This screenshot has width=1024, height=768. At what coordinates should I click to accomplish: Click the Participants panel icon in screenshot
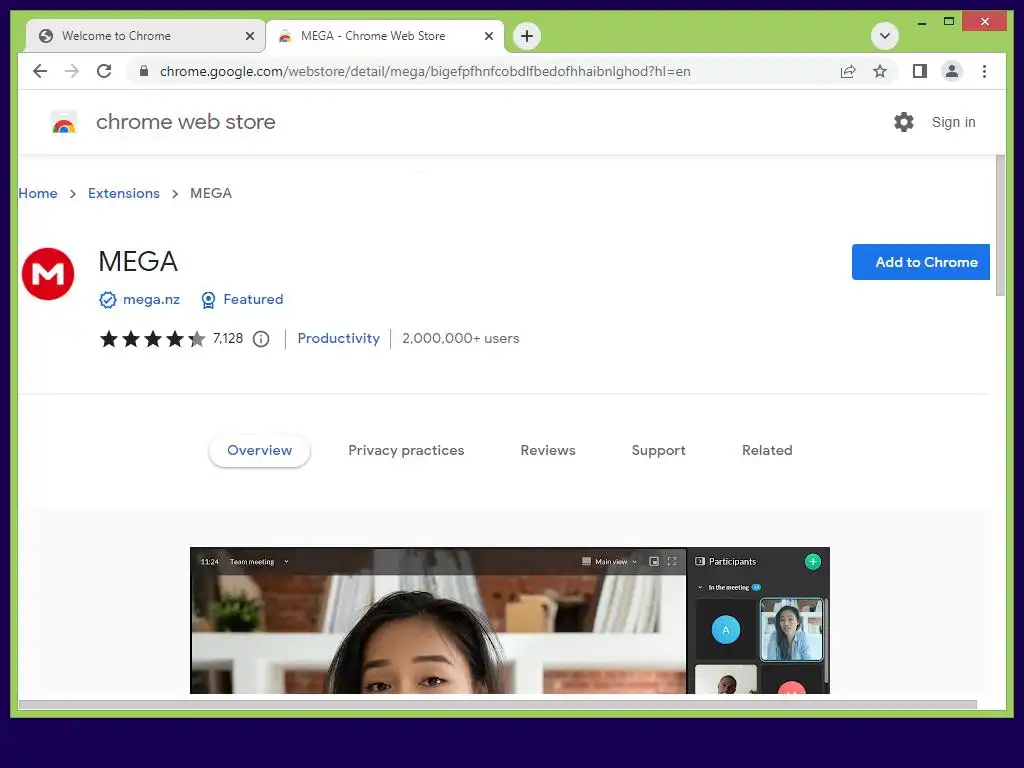[x=700, y=561]
